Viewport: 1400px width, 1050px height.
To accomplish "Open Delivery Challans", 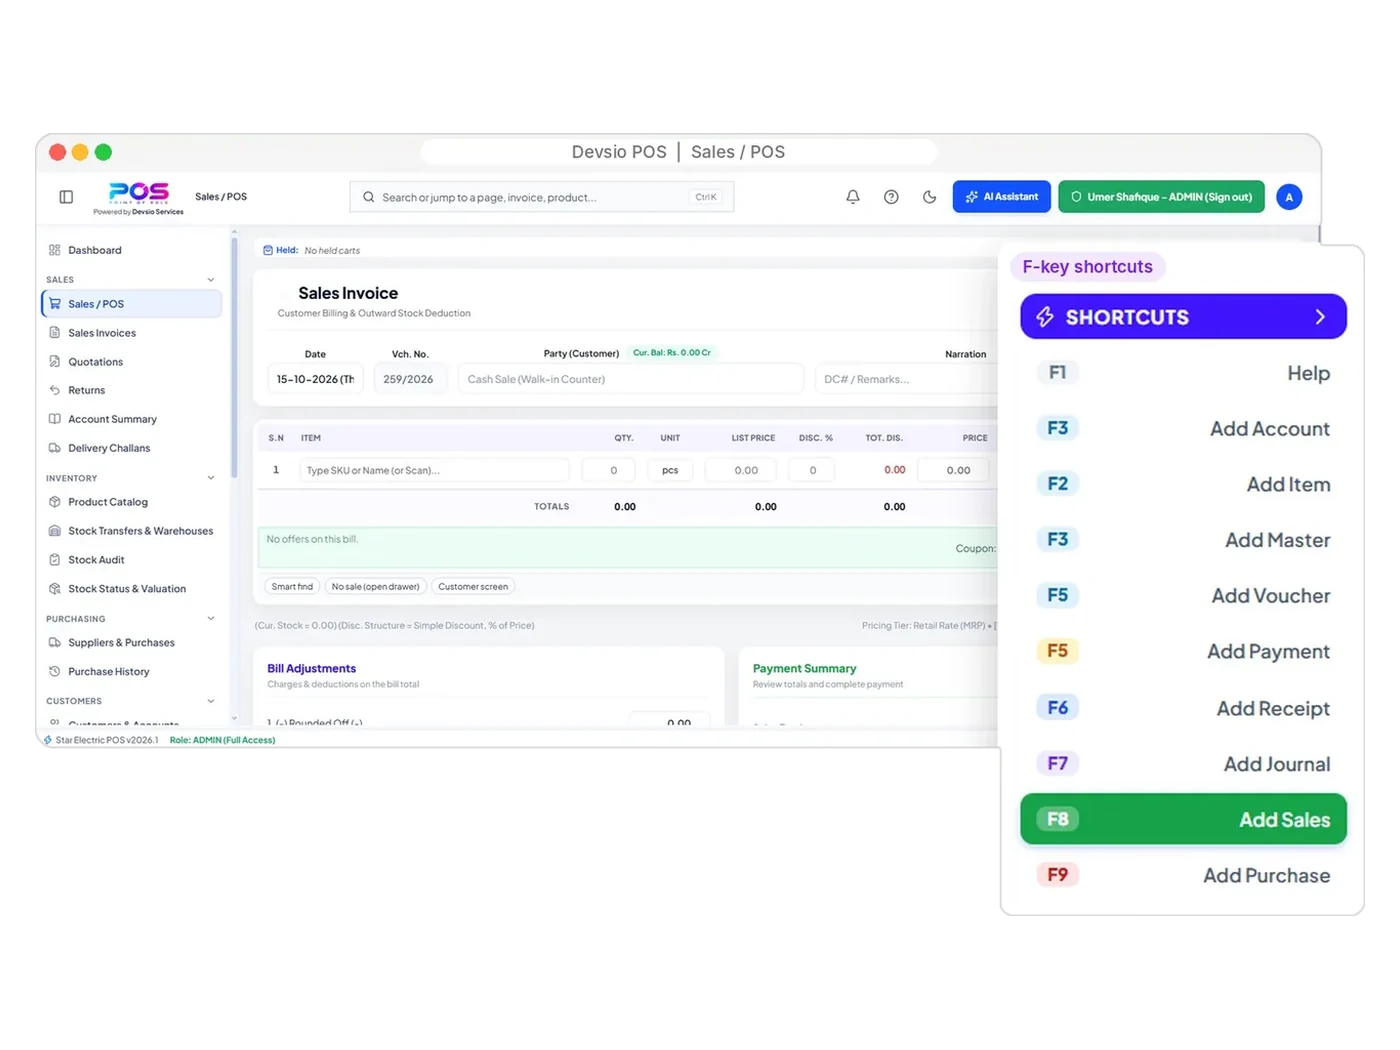I will tap(109, 448).
